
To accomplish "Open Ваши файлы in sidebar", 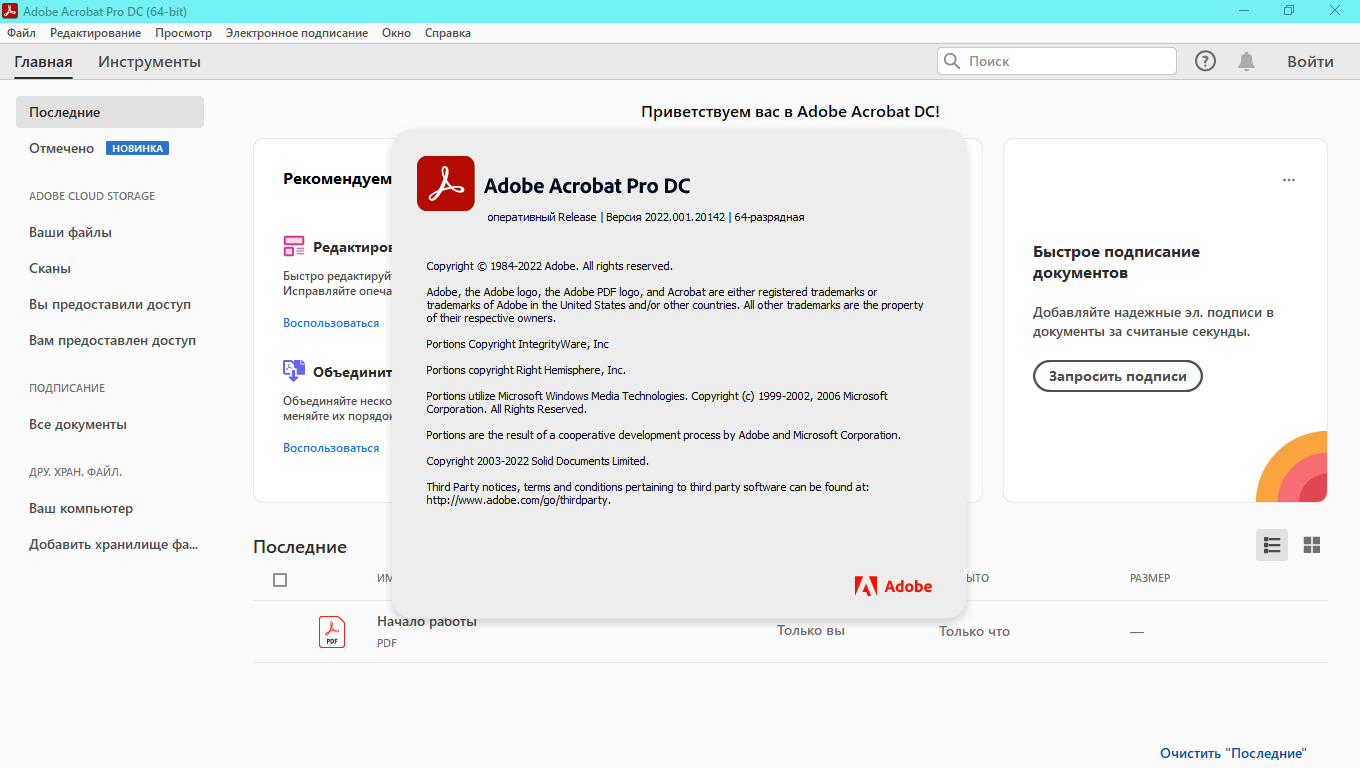I will point(70,232).
